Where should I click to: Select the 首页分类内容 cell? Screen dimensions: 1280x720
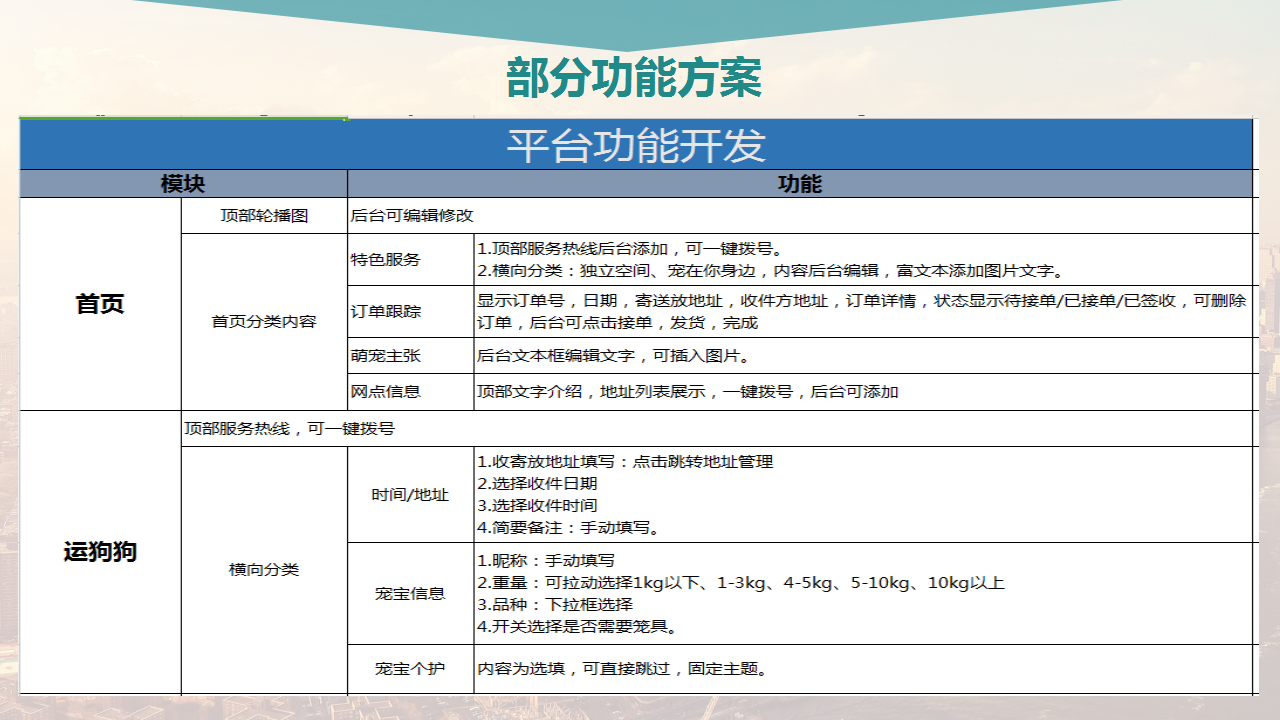264,321
